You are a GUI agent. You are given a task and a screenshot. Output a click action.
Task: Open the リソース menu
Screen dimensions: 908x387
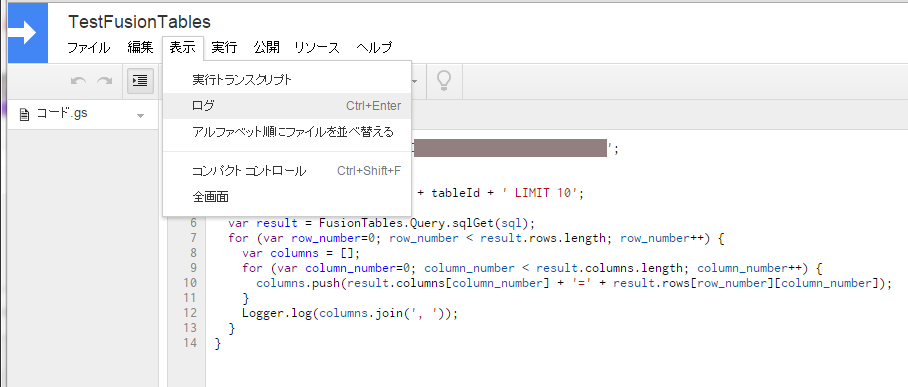point(317,48)
